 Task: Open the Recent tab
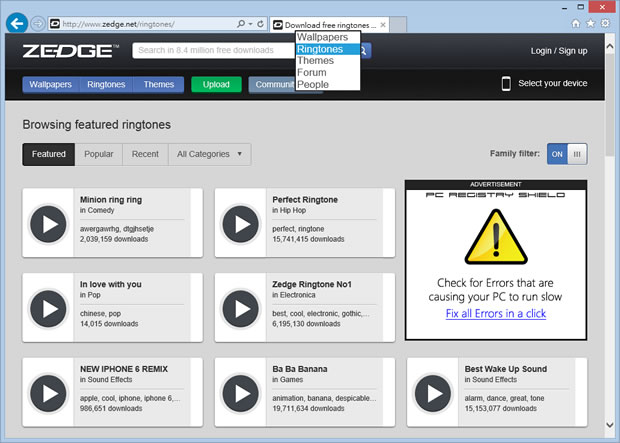pyautogui.click(x=145, y=154)
